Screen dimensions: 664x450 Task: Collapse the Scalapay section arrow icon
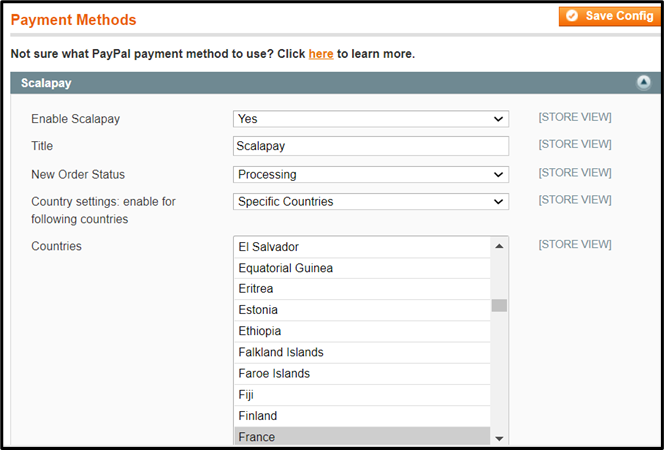[644, 82]
